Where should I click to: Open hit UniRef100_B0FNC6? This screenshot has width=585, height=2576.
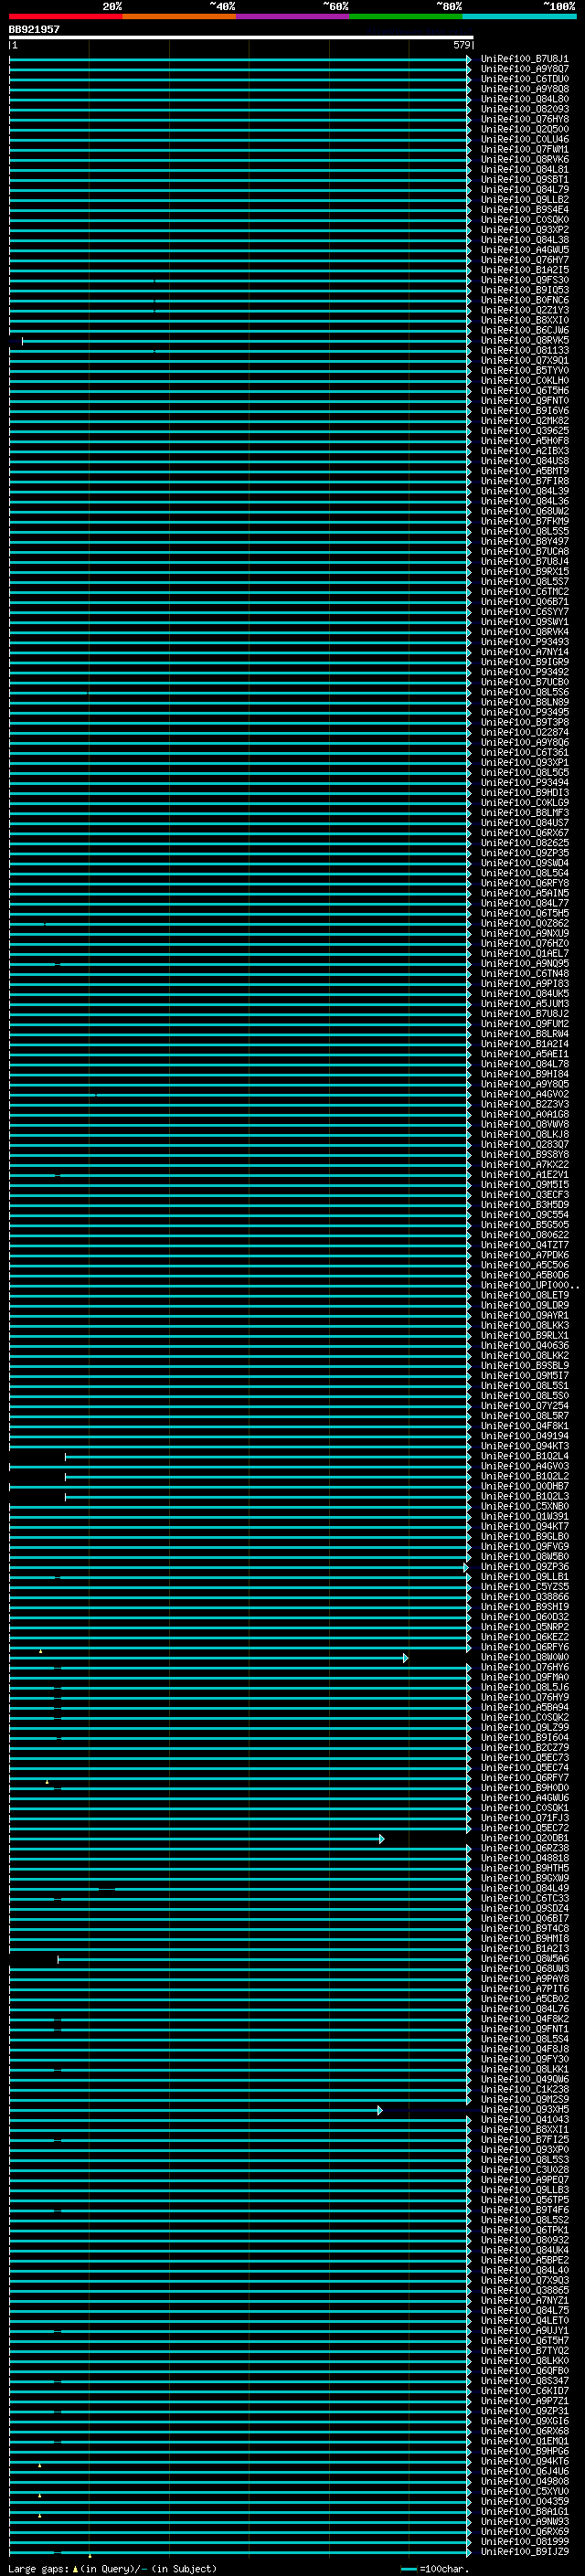pos(524,300)
